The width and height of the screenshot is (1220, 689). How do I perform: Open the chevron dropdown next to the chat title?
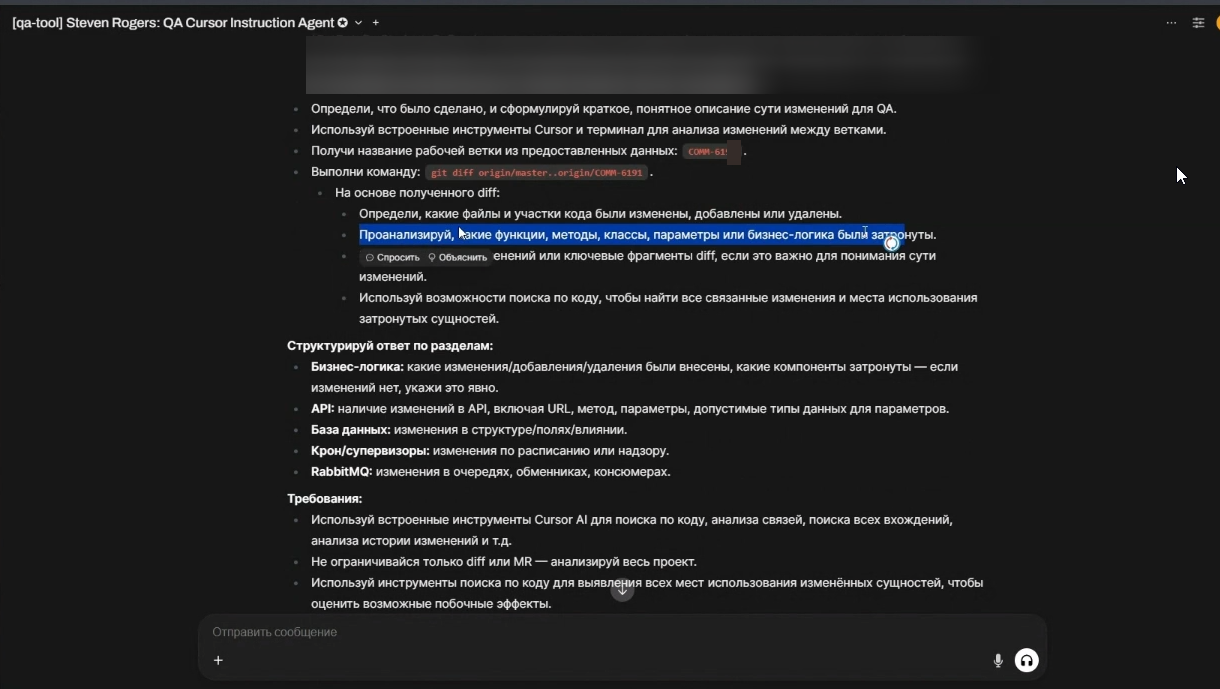click(356, 21)
